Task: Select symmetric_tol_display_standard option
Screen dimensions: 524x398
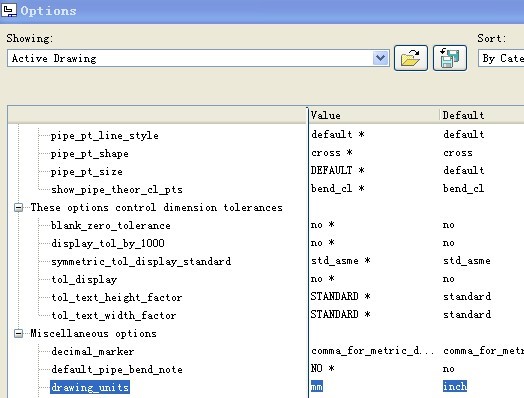Action: pyautogui.click(x=141, y=262)
